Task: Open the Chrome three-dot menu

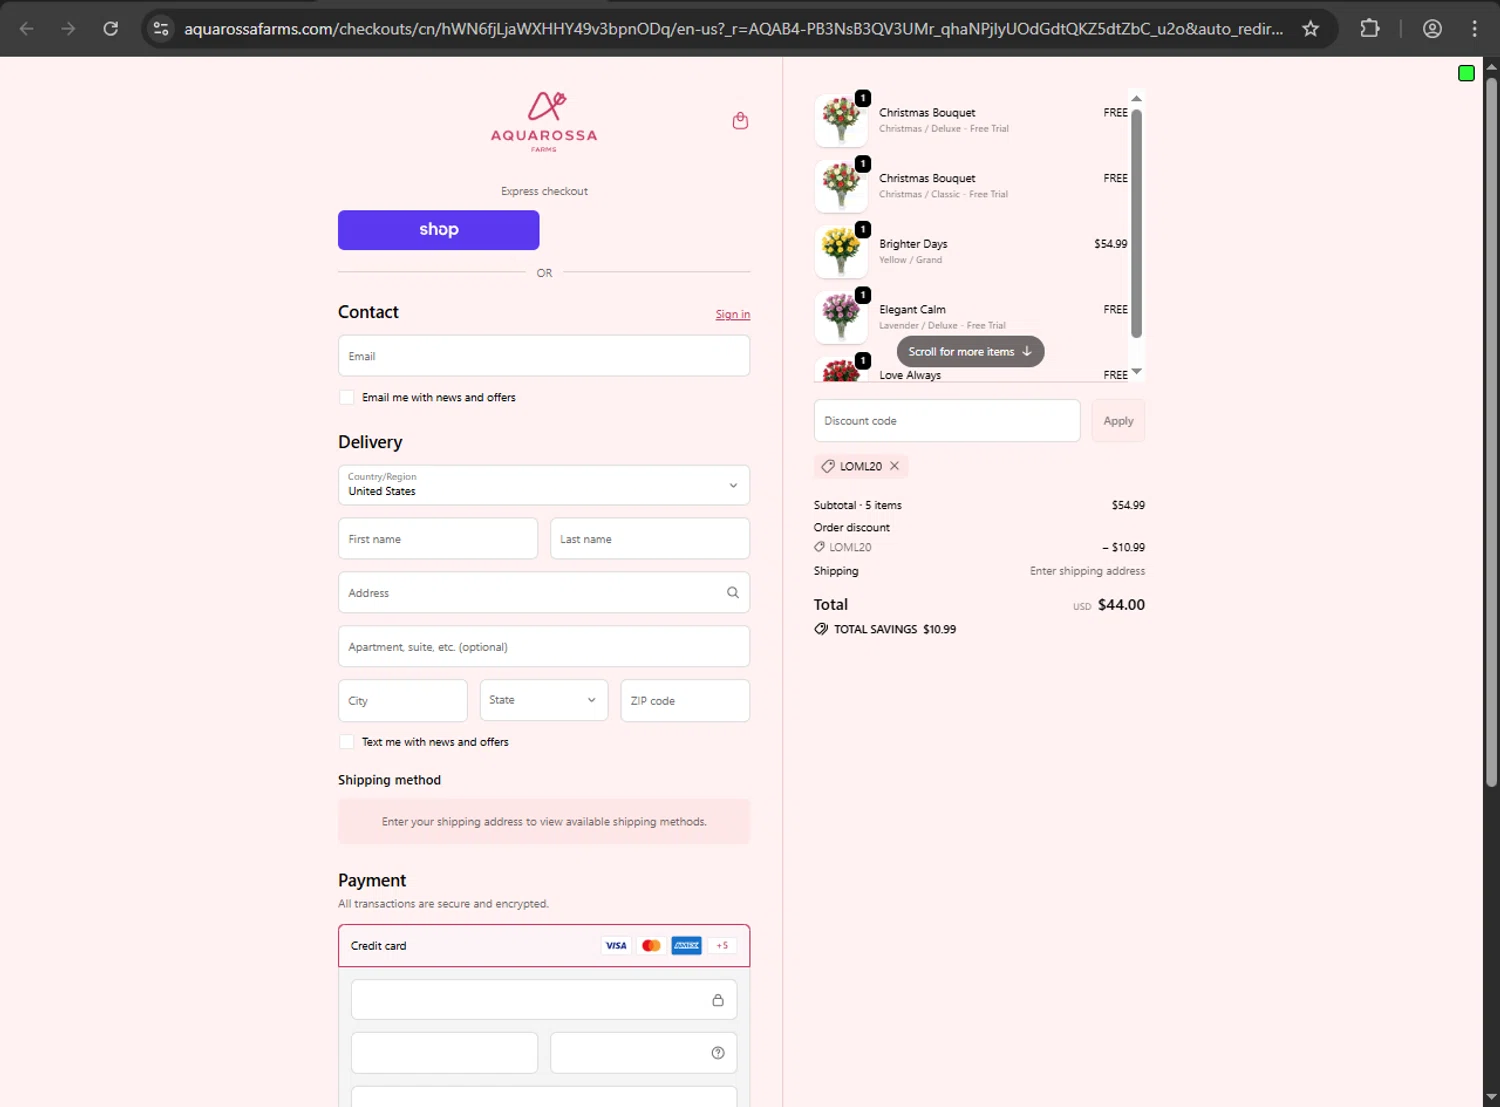Action: [x=1474, y=28]
